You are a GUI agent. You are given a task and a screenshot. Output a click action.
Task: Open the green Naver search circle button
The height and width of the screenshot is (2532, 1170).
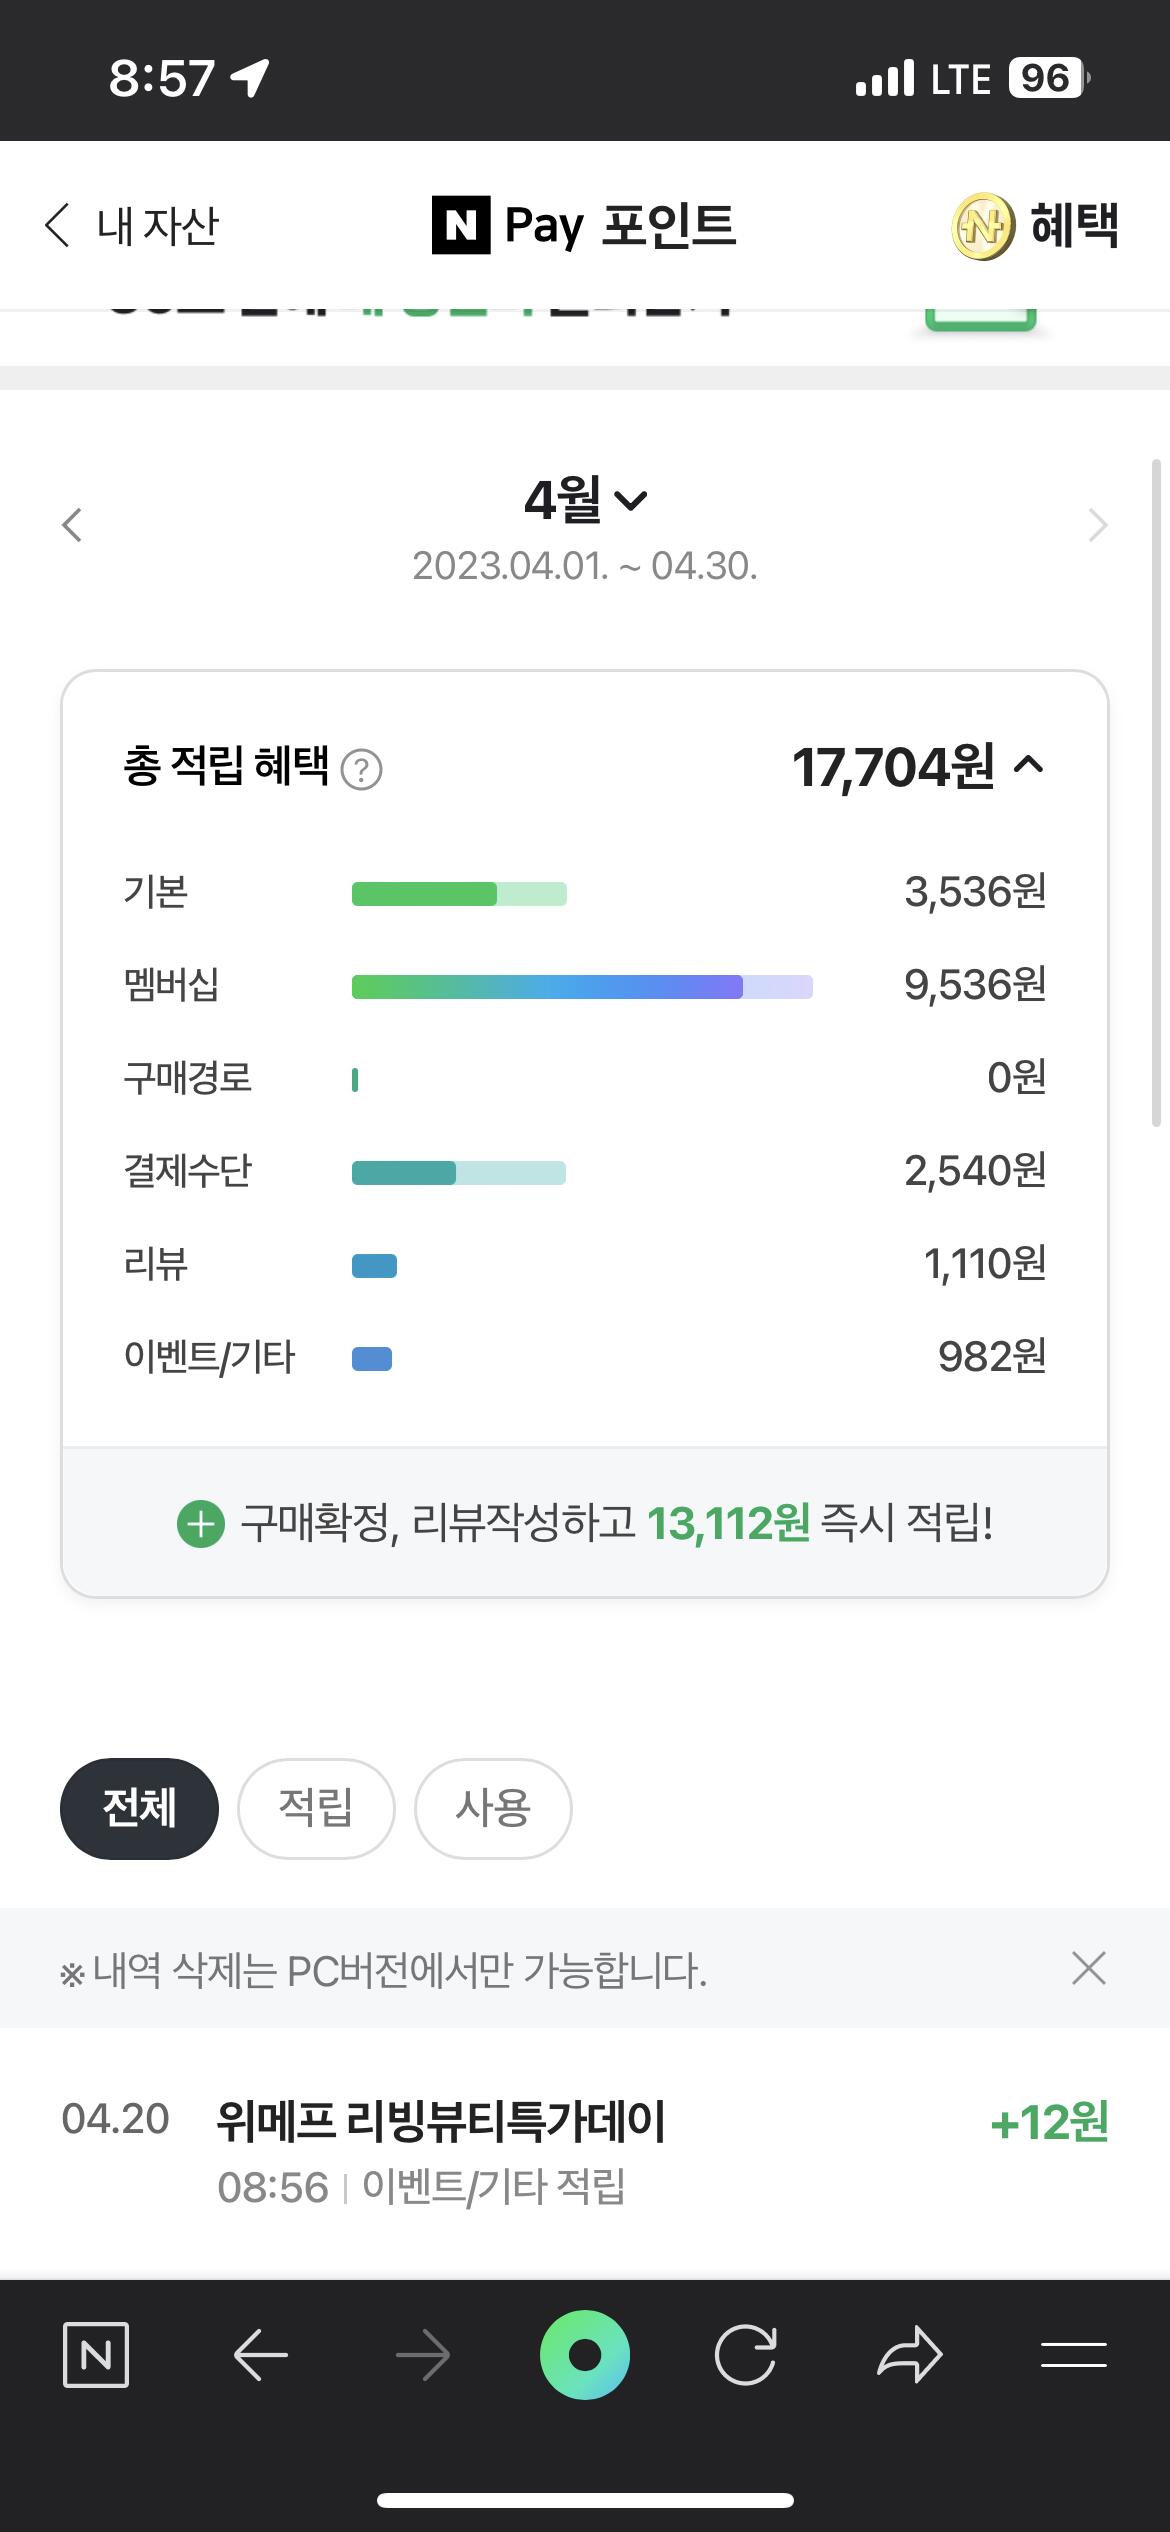585,2355
